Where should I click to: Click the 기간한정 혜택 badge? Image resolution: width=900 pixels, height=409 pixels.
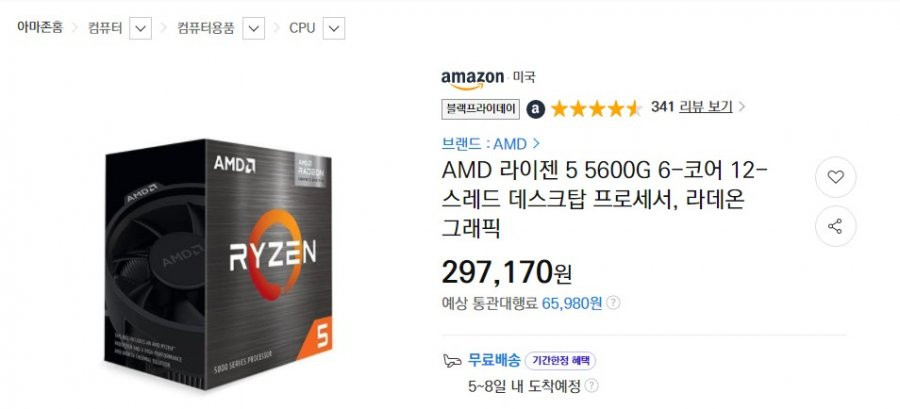tap(560, 361)
